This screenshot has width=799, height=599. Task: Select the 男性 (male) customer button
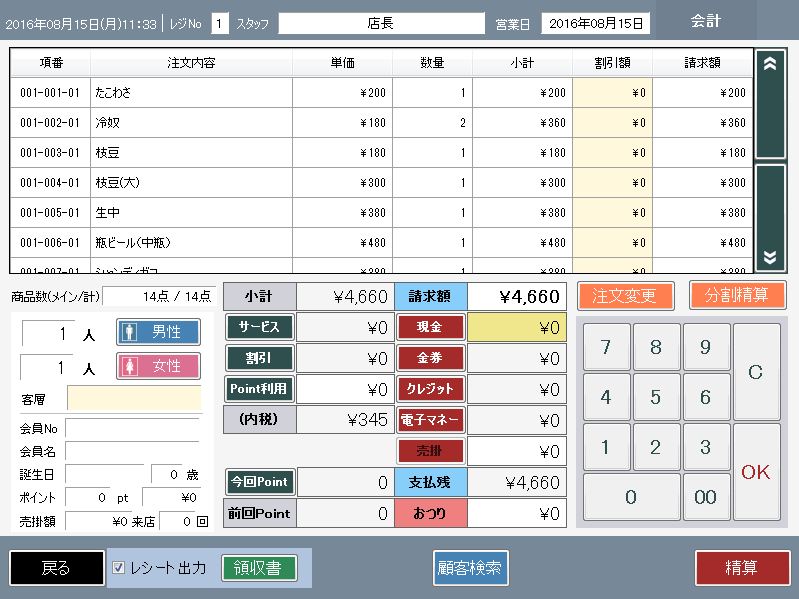(158, 332)
